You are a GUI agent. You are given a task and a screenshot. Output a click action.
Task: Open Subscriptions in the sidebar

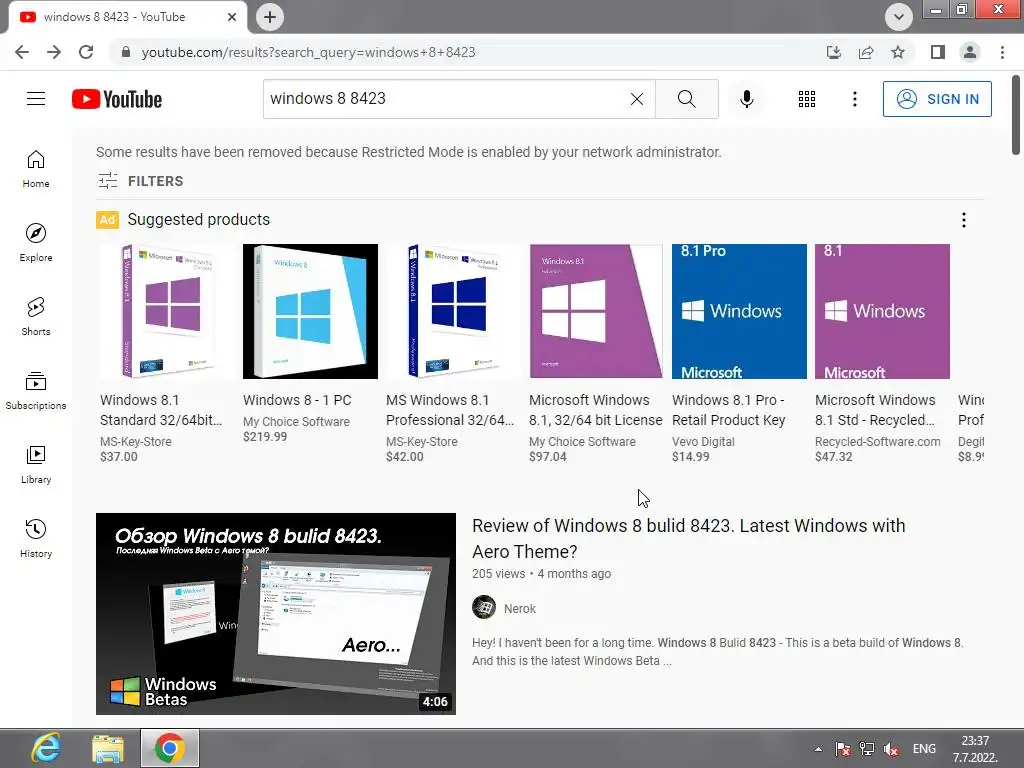click(36, 391)
